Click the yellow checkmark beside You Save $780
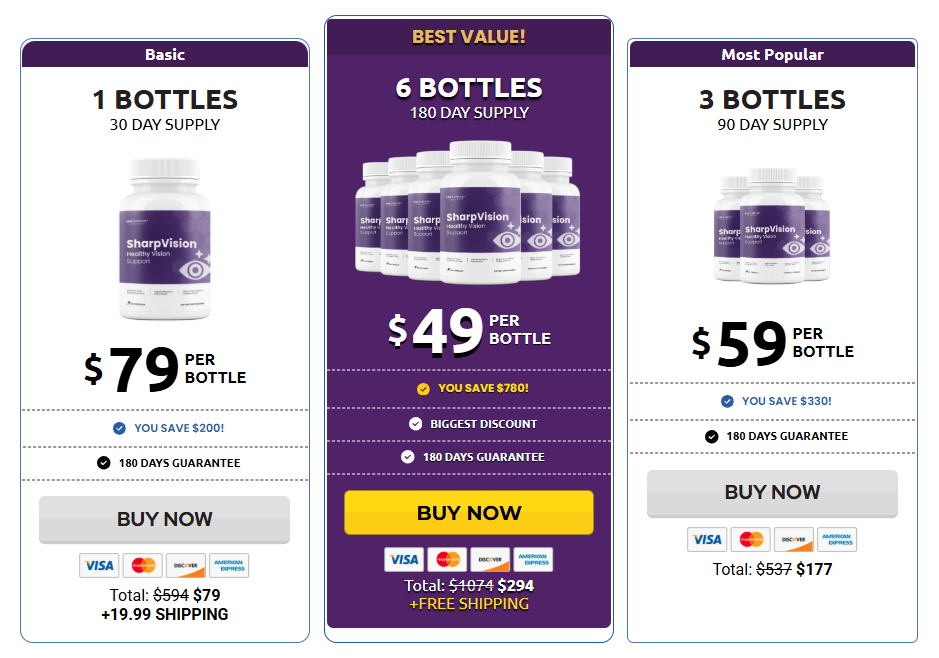 [423, 389]
